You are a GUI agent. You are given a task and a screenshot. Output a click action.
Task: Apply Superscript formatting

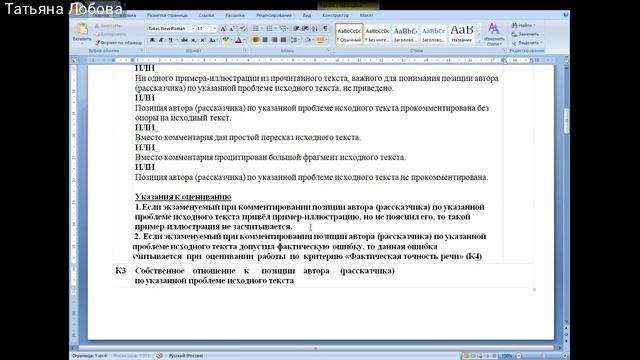click(x=202, y=40)
